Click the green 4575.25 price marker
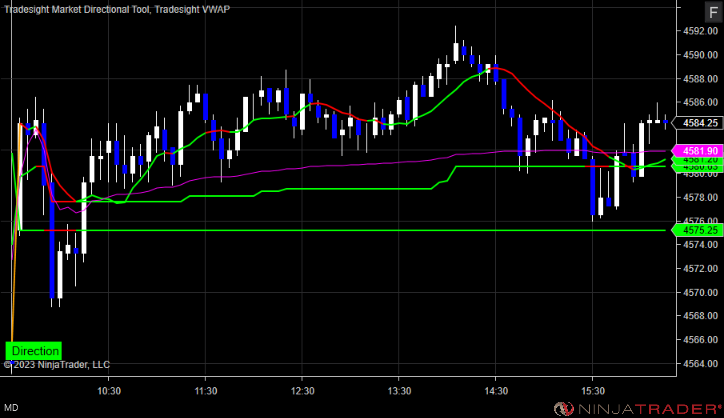 coord(698,230)
